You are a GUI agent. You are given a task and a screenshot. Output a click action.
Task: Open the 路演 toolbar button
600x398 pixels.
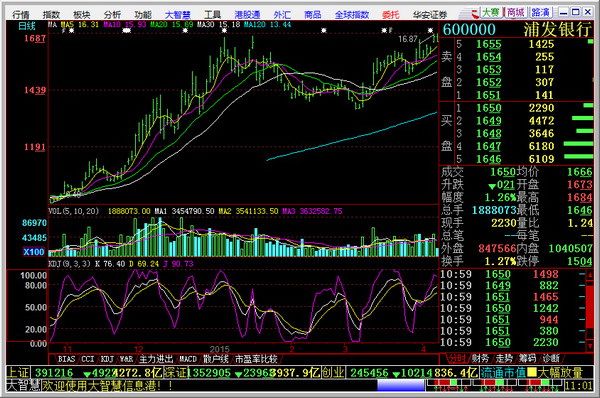540,13
